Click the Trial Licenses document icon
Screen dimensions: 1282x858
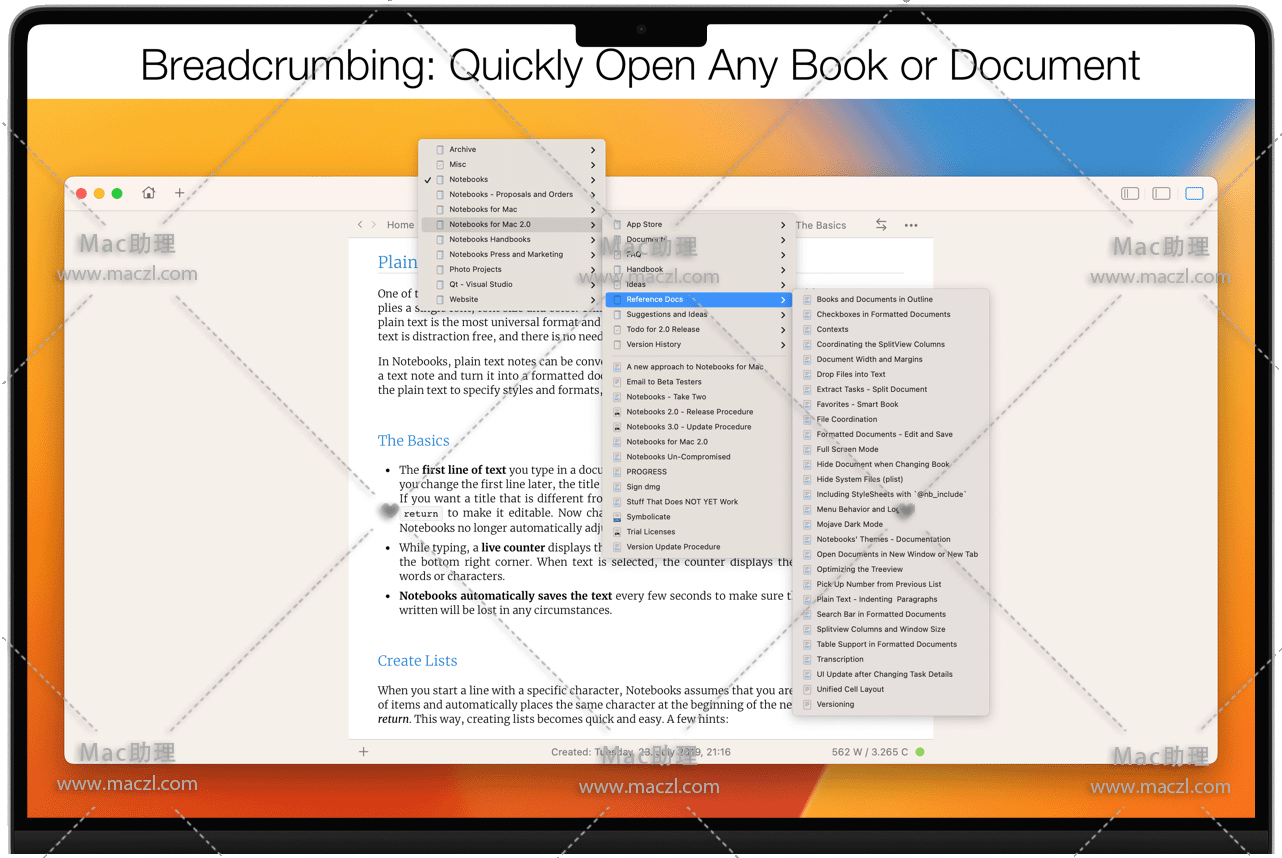point(617,532)
